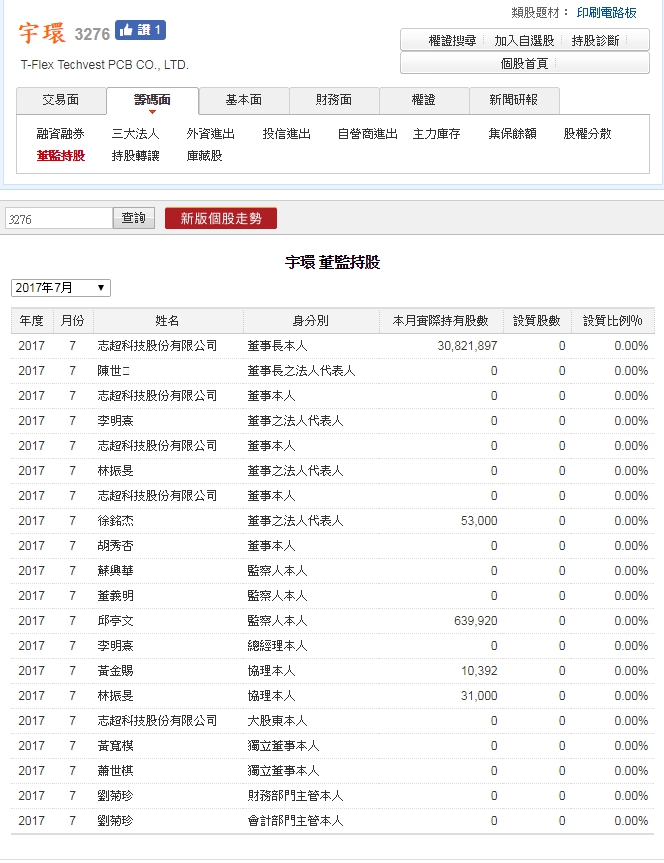Click the name 蘇興華
This screenshot has height=863, width=664.
click(116, 571)
